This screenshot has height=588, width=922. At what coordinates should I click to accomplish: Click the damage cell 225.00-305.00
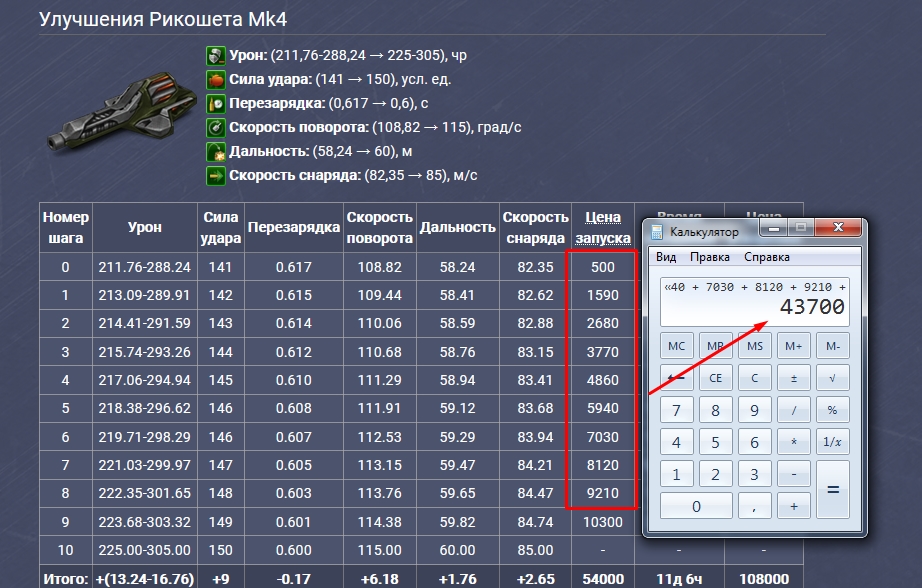pyautogui.click(x=145, y=550)
